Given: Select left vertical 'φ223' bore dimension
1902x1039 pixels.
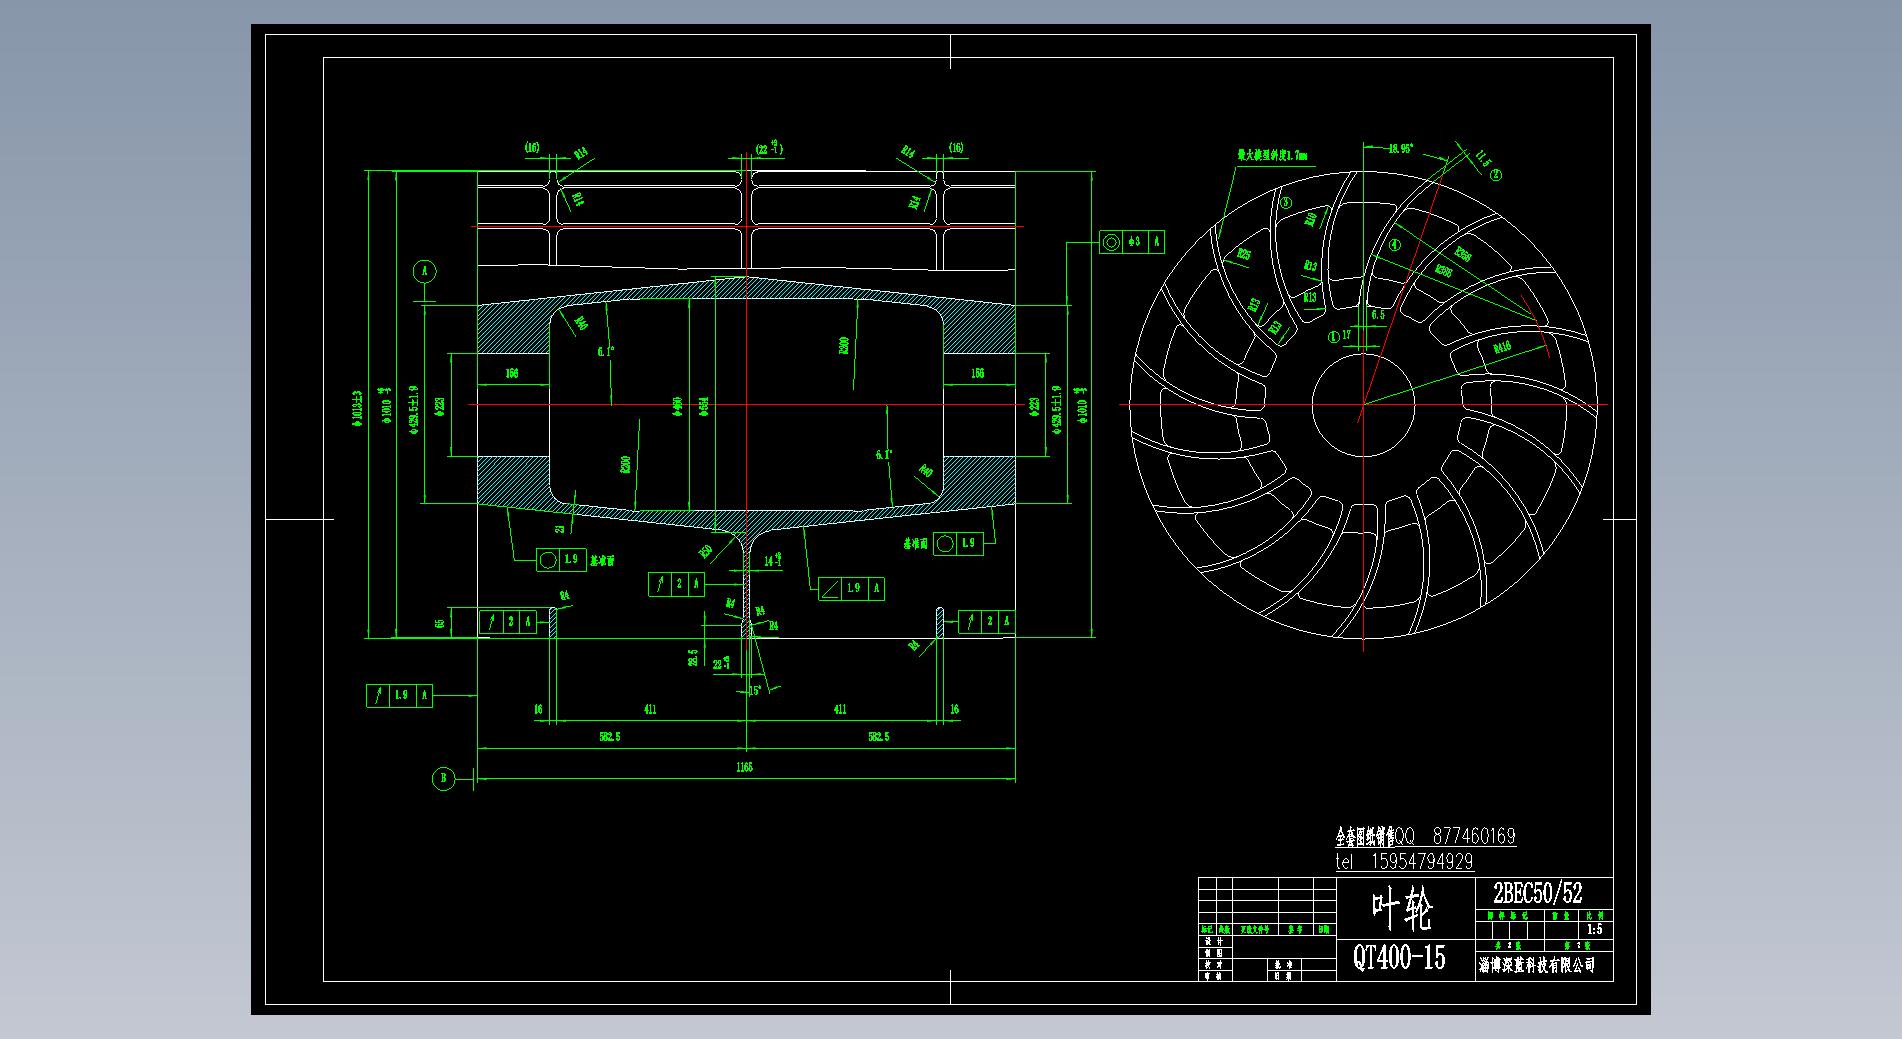Looking at the screenshot, I should pos(440,405).
